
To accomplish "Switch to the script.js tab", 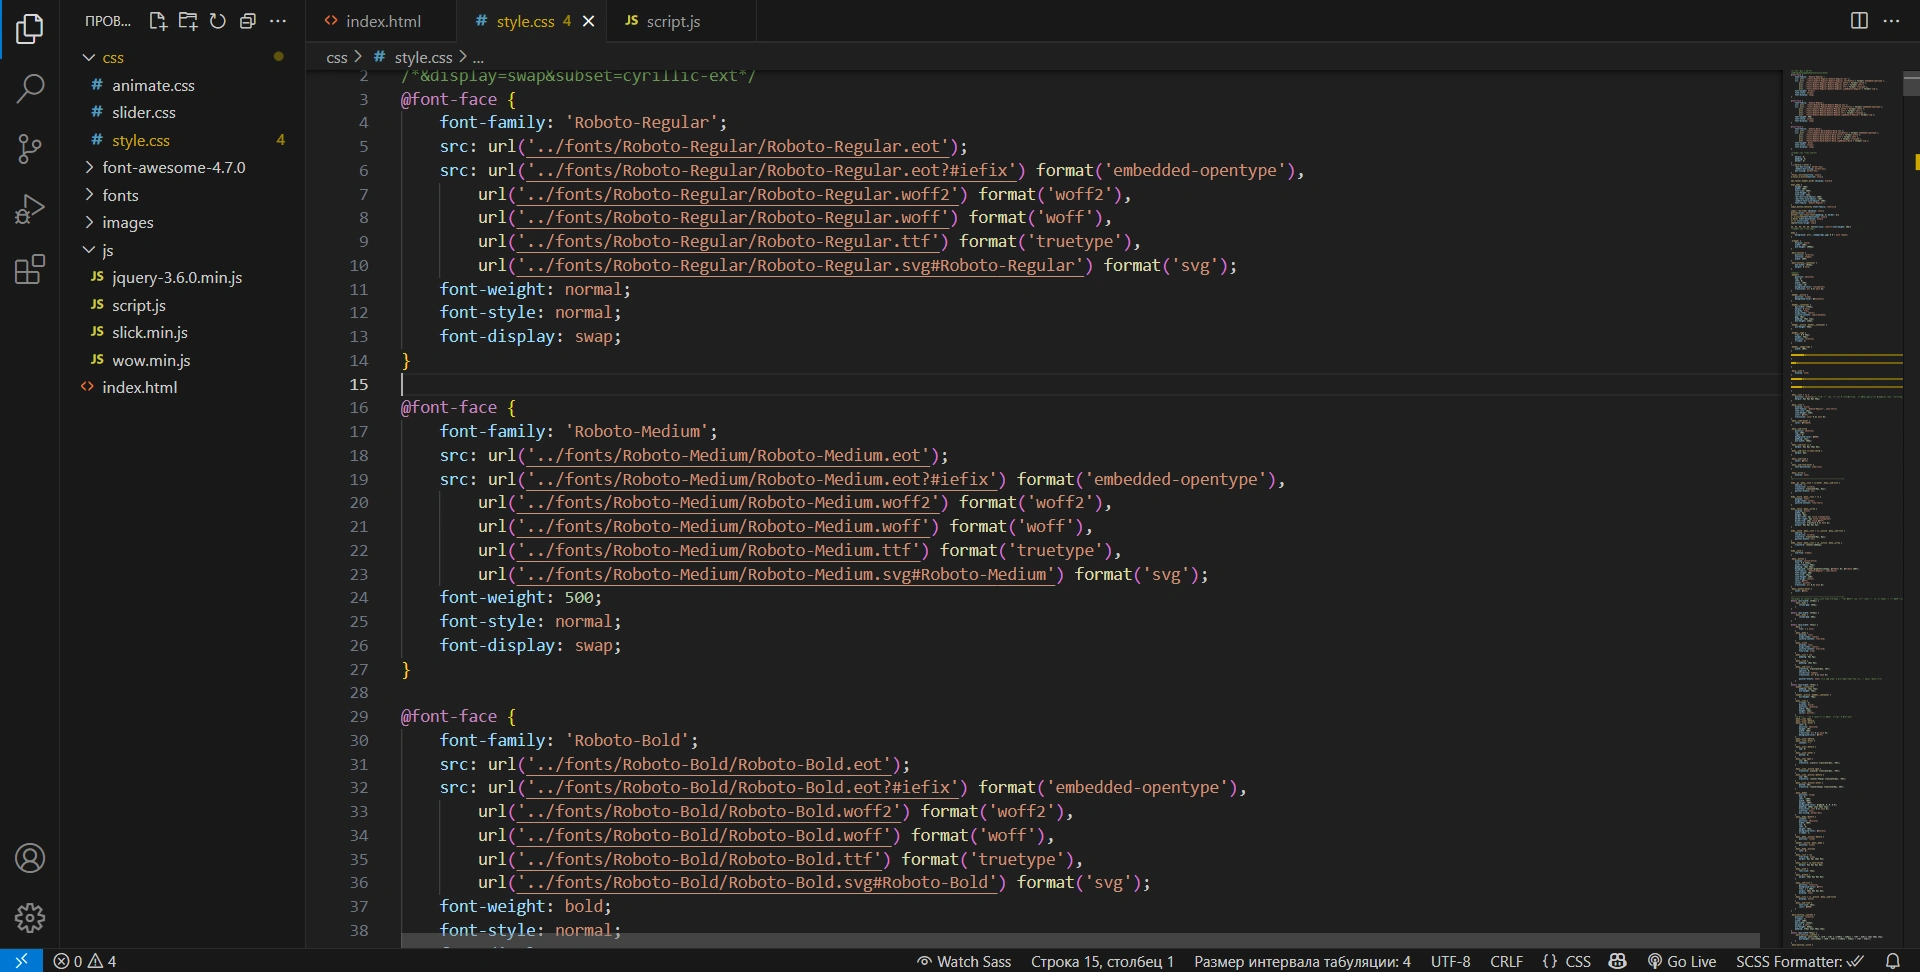I will [x=672, y=21].
